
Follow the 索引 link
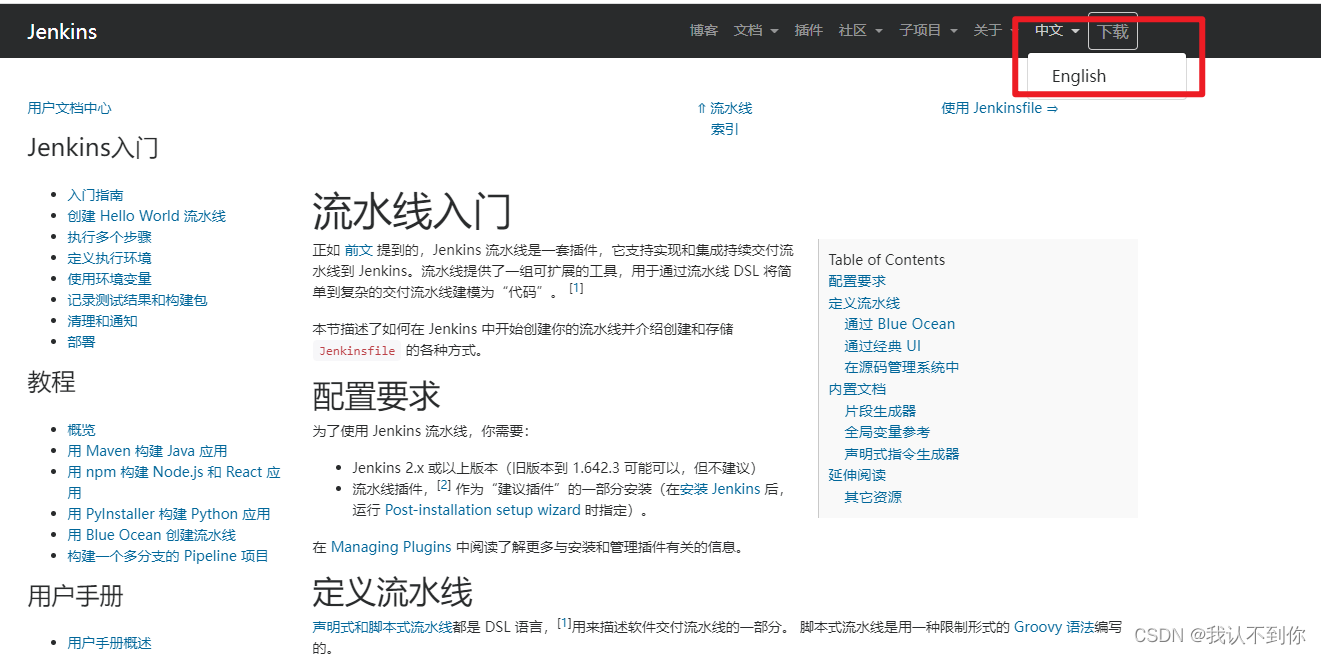[x=724, y=128]
